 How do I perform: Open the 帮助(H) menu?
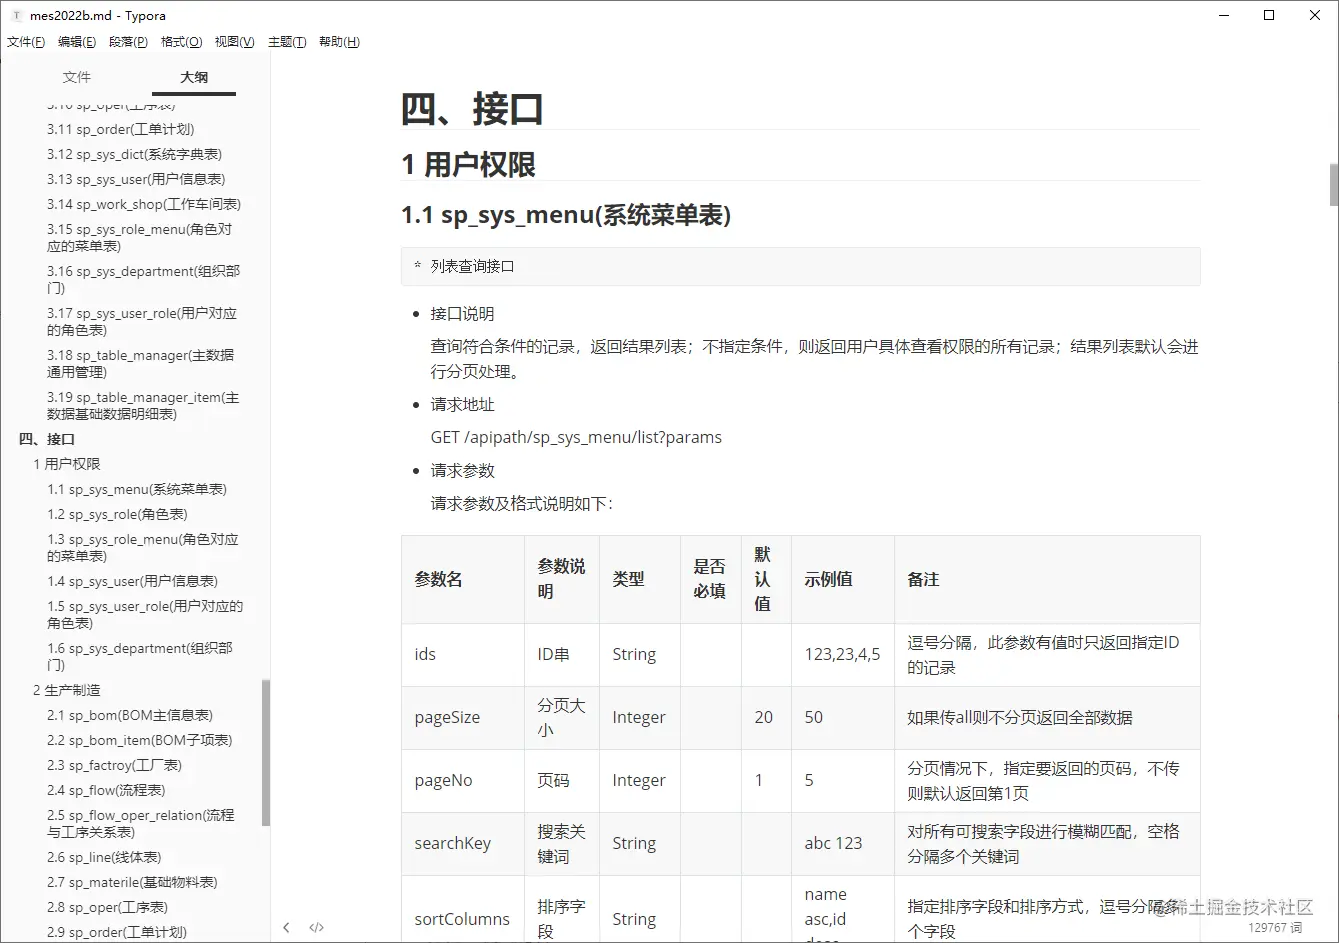[x=339, y=41]
